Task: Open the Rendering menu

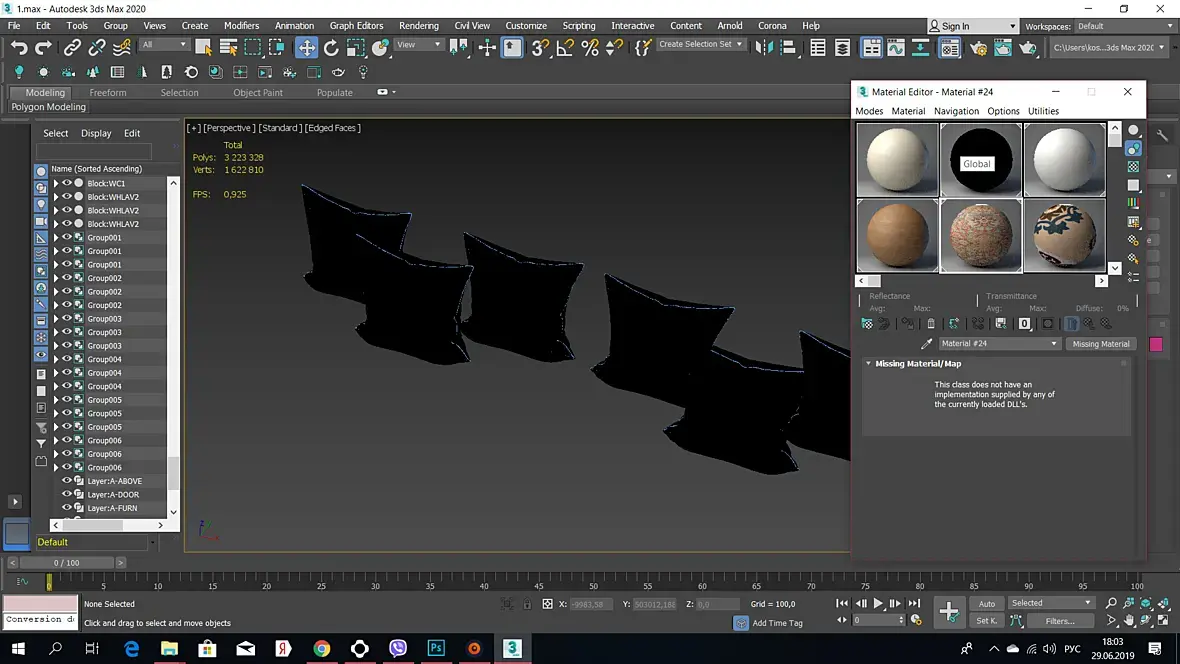Action: 418,26
